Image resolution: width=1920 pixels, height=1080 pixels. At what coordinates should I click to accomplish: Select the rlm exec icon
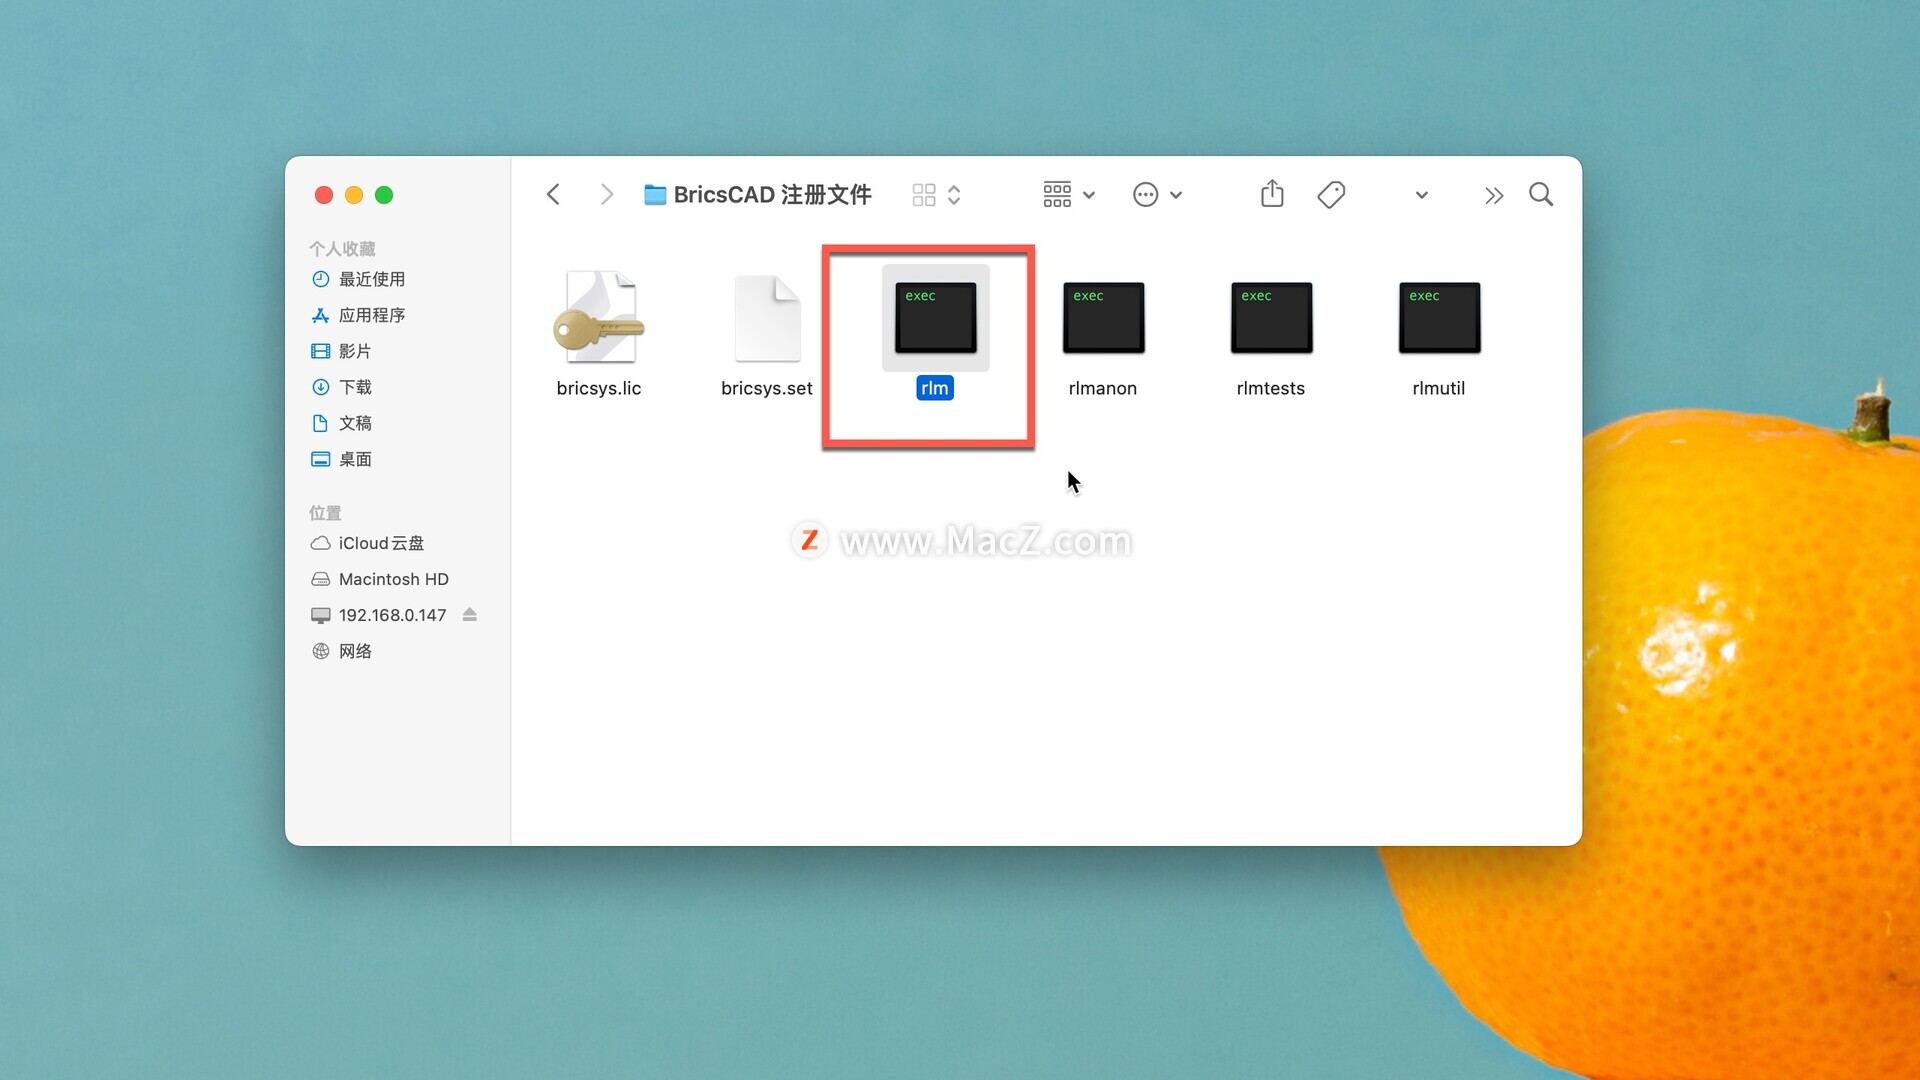tap(935, 318)
